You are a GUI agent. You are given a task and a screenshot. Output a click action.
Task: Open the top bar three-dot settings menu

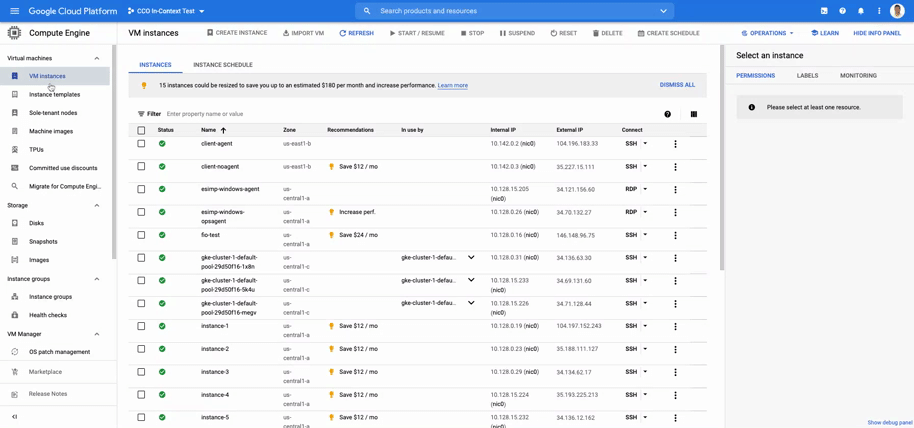point(879,11)
